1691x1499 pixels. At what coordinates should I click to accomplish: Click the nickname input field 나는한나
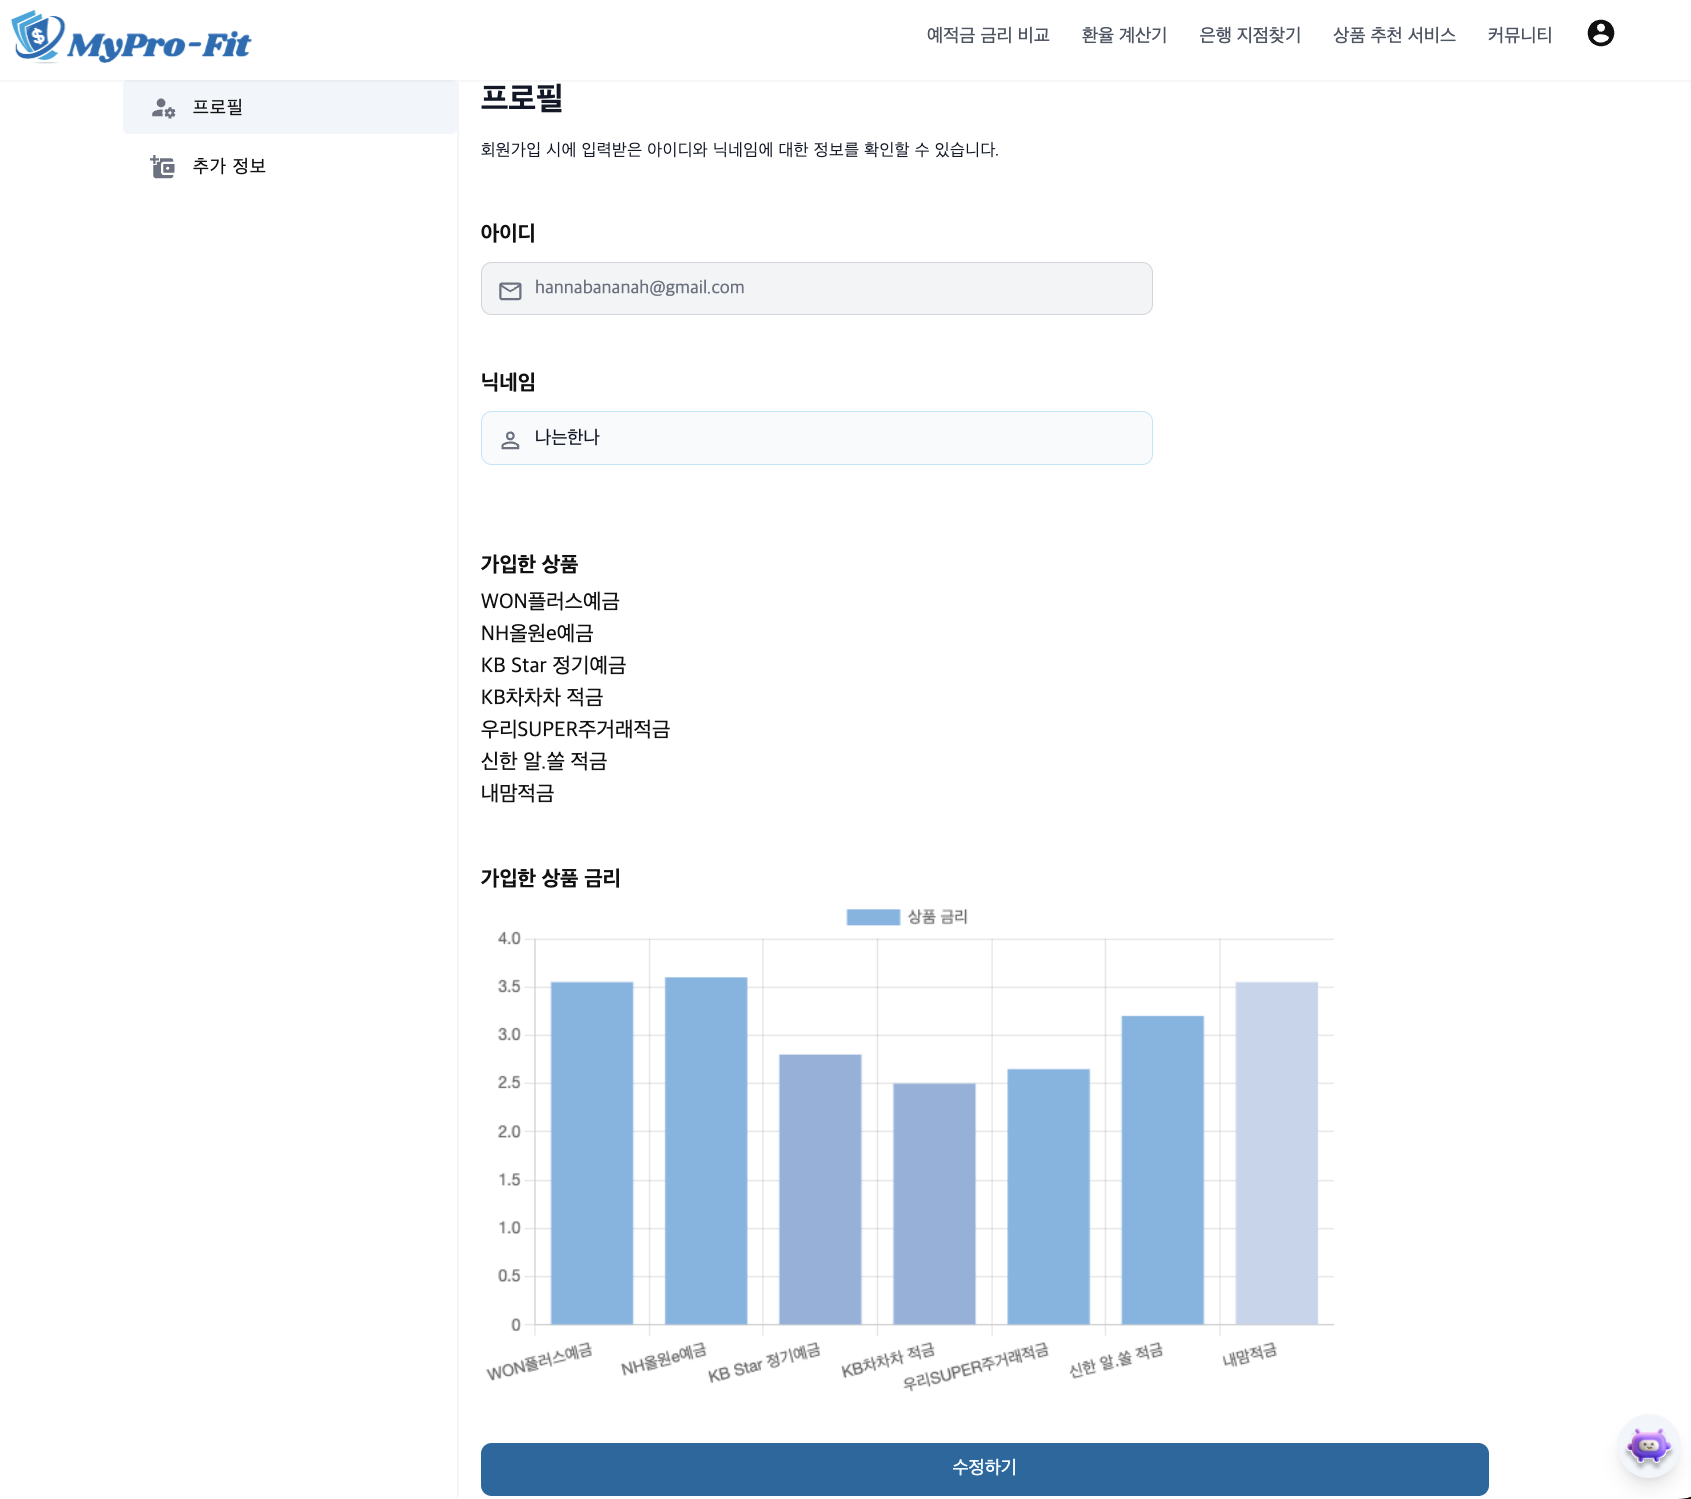(816, 438)
